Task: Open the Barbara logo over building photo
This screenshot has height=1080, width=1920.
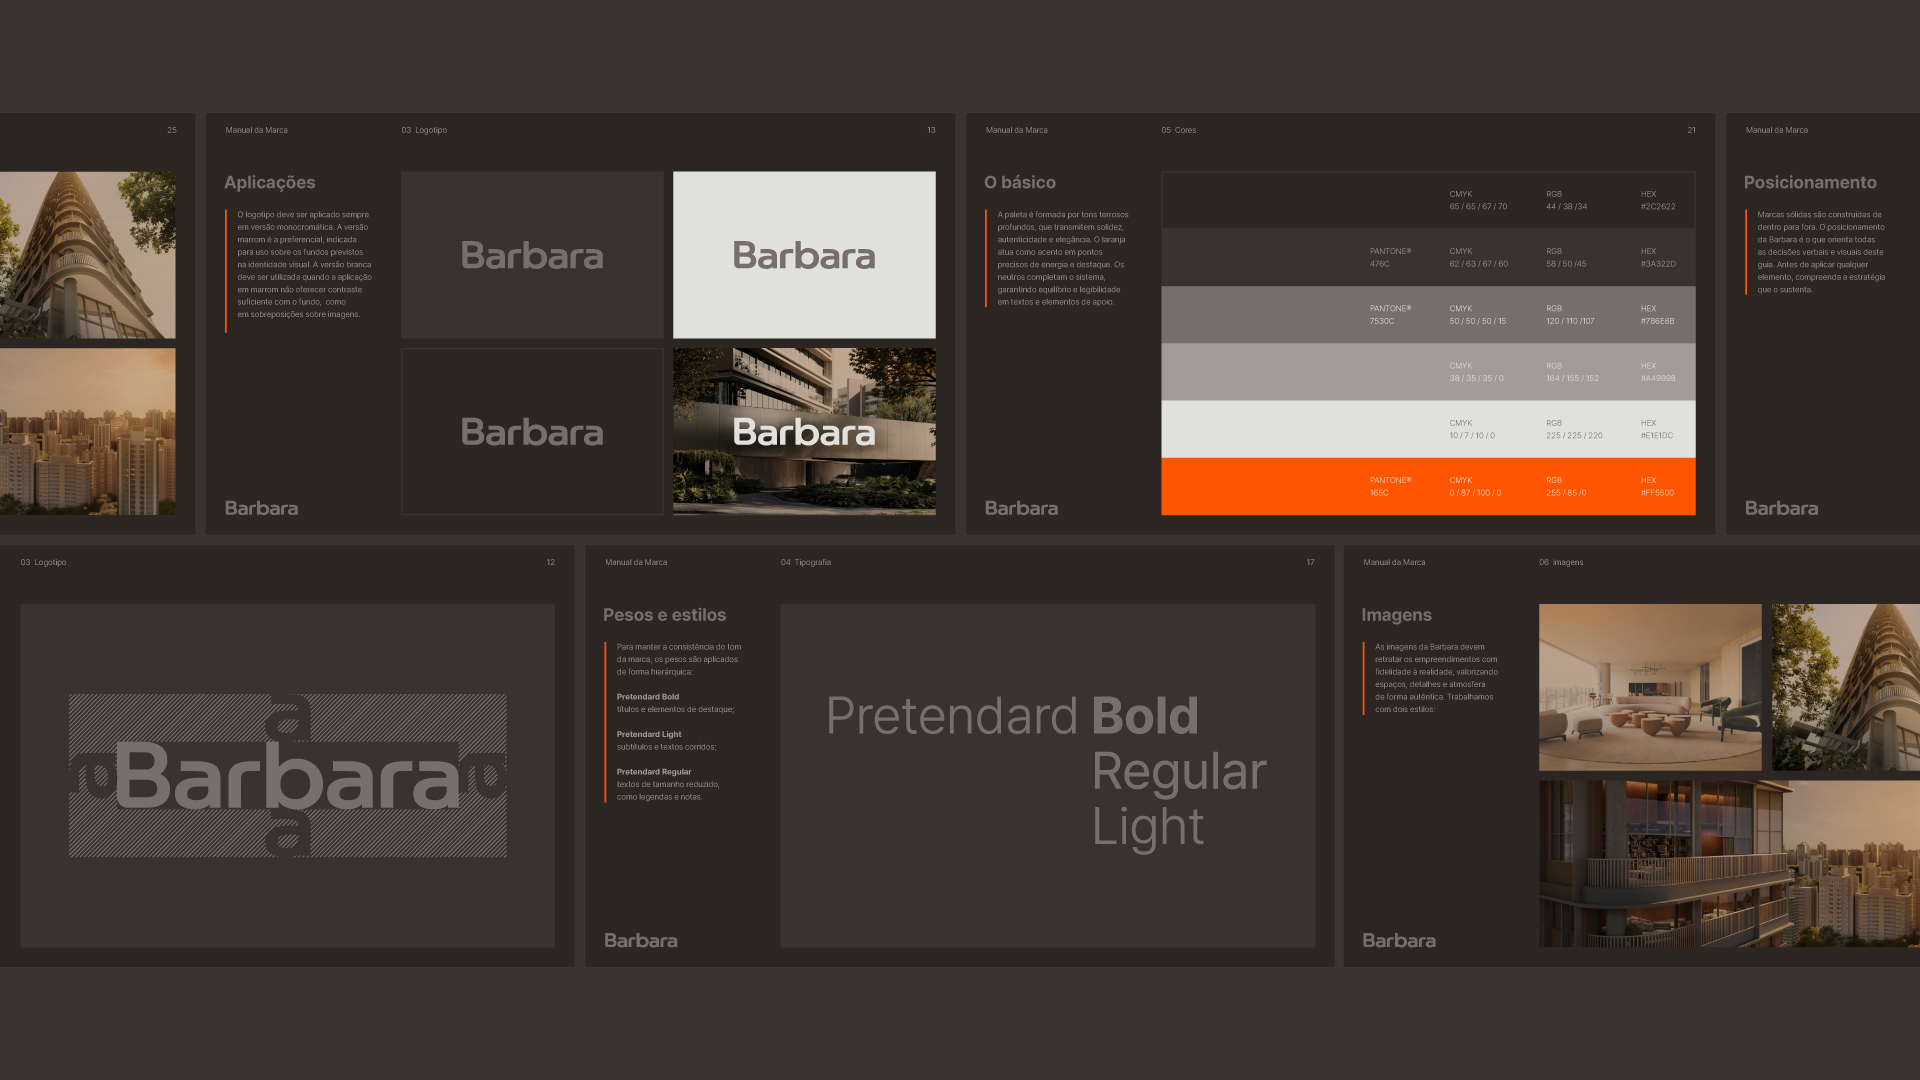Action: [x=804, y=432]
